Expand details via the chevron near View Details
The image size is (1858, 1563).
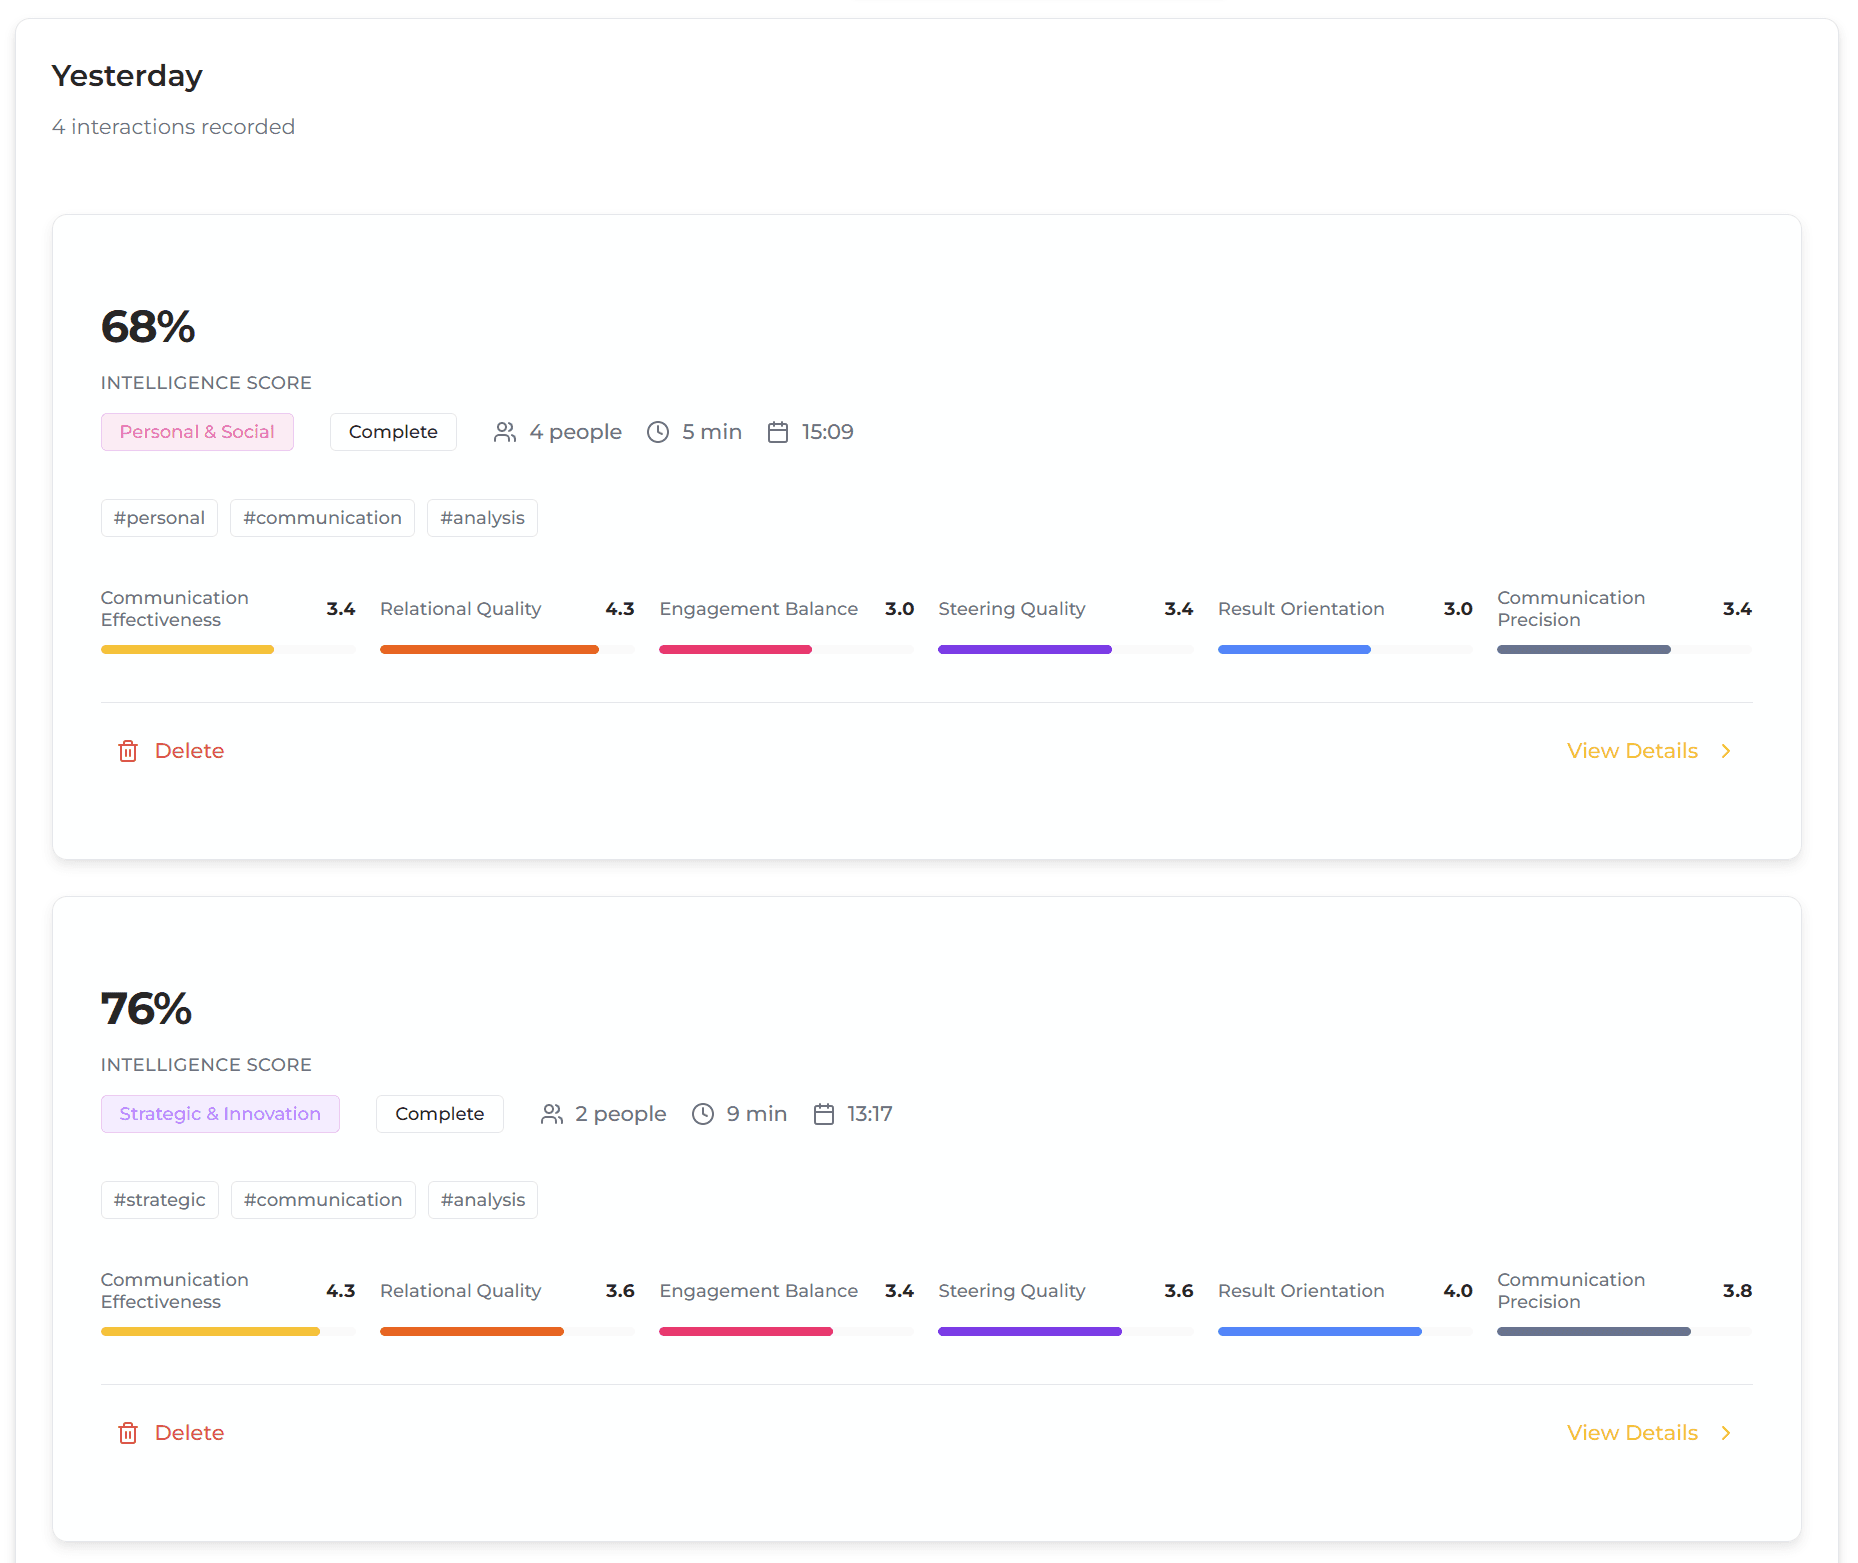coord(1725,750)
